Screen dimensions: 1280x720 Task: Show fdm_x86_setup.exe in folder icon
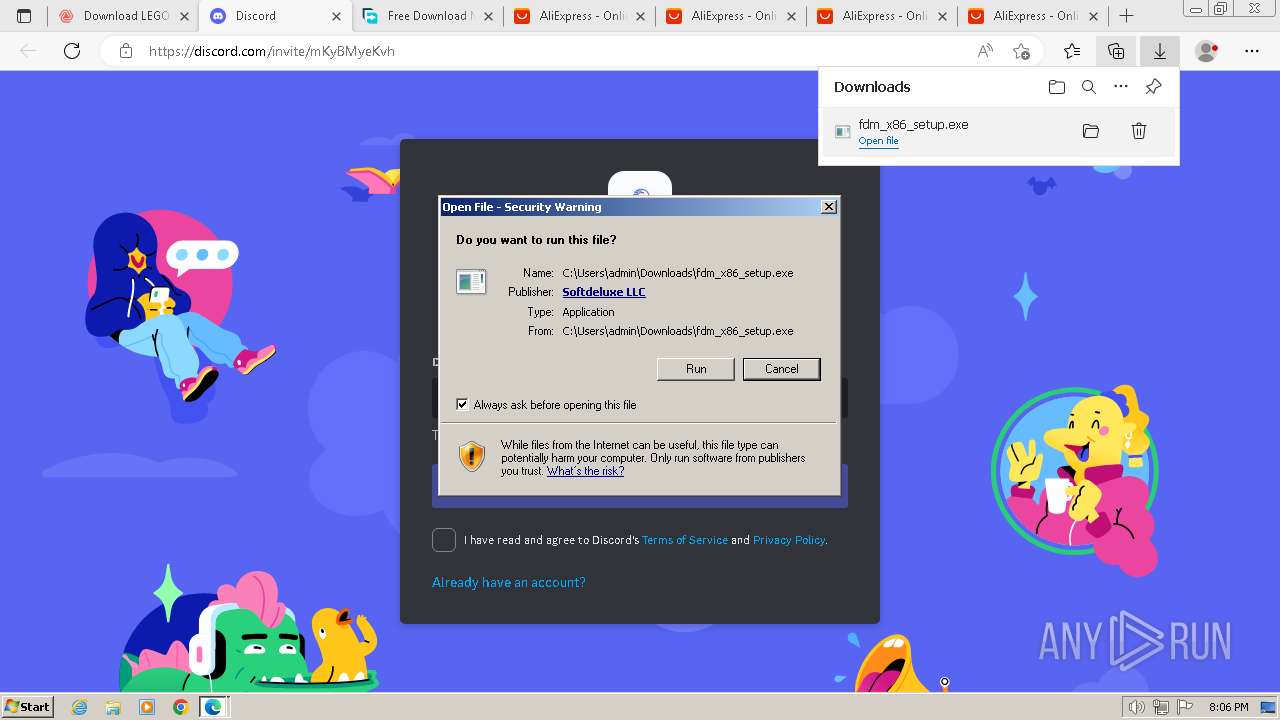pyautogui.click(x=1091, y=131)
